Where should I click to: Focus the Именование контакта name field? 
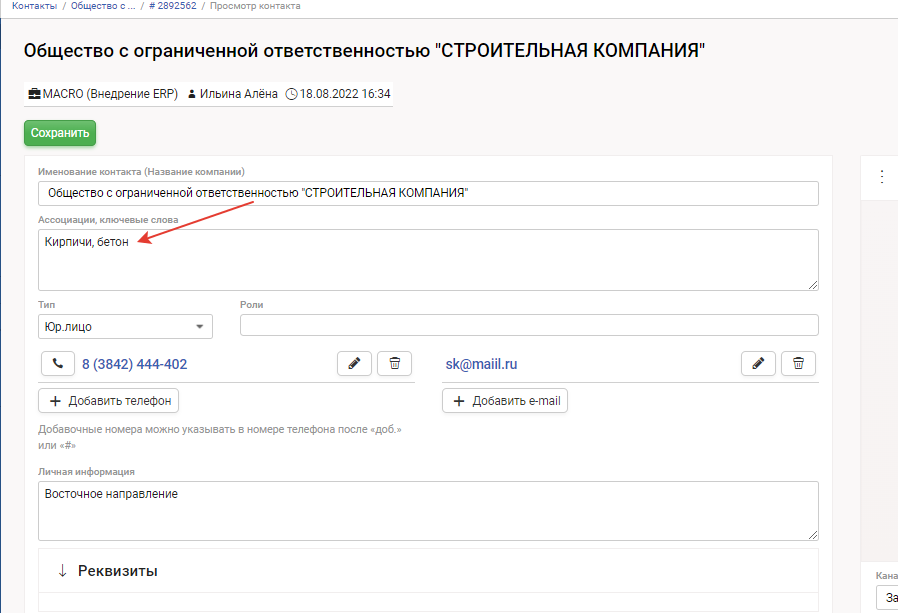point(428,193)
